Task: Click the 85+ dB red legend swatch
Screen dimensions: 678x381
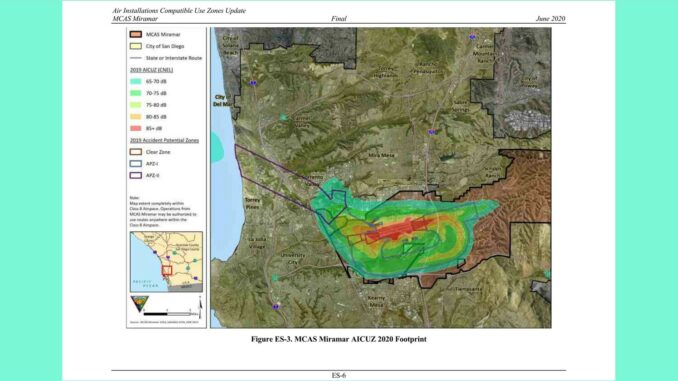Action: [136, 128]
